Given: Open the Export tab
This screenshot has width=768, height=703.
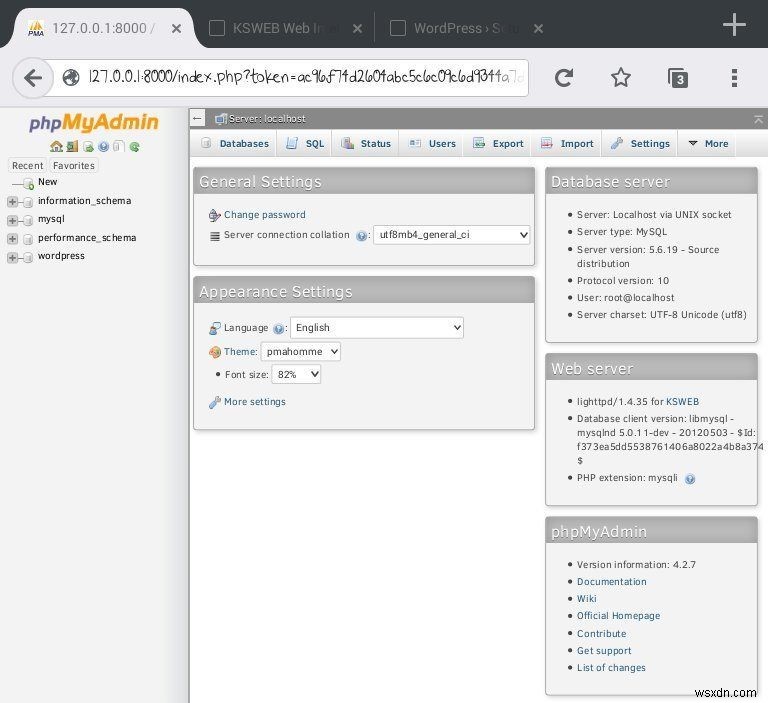Looking at the screenshot, I should click(498, 144).
